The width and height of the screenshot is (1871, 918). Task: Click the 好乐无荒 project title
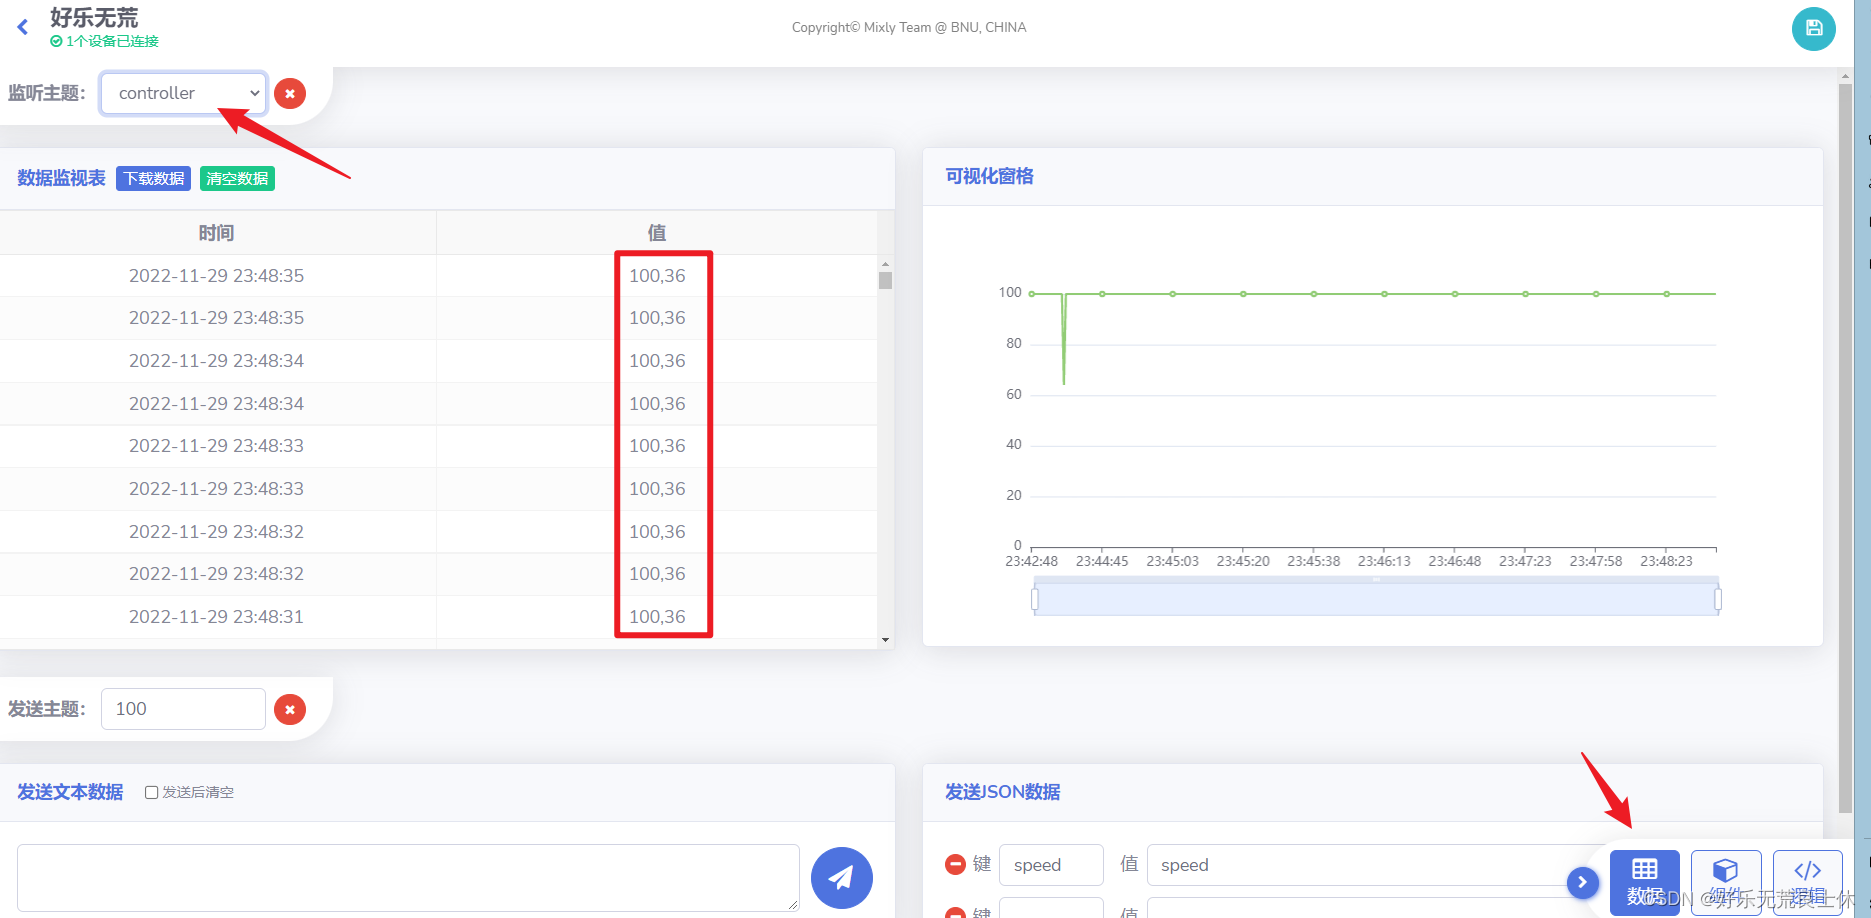click(94, 18)
